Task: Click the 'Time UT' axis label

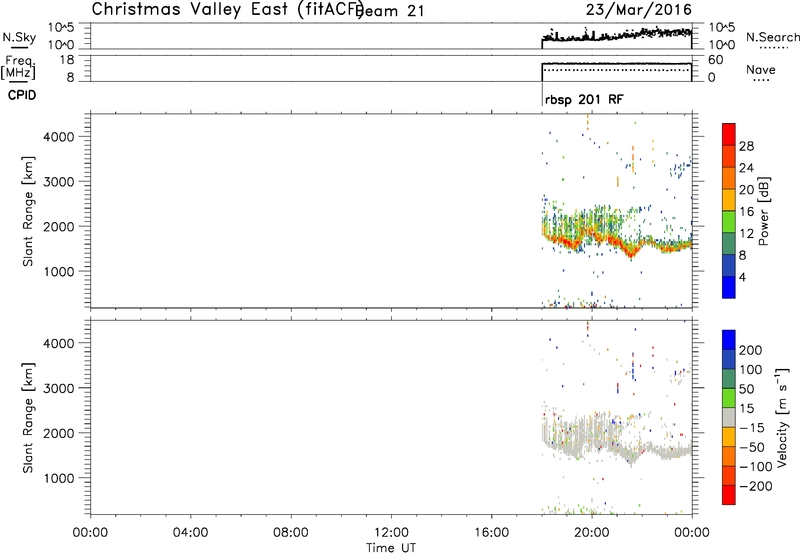Action: coord(391,548)
